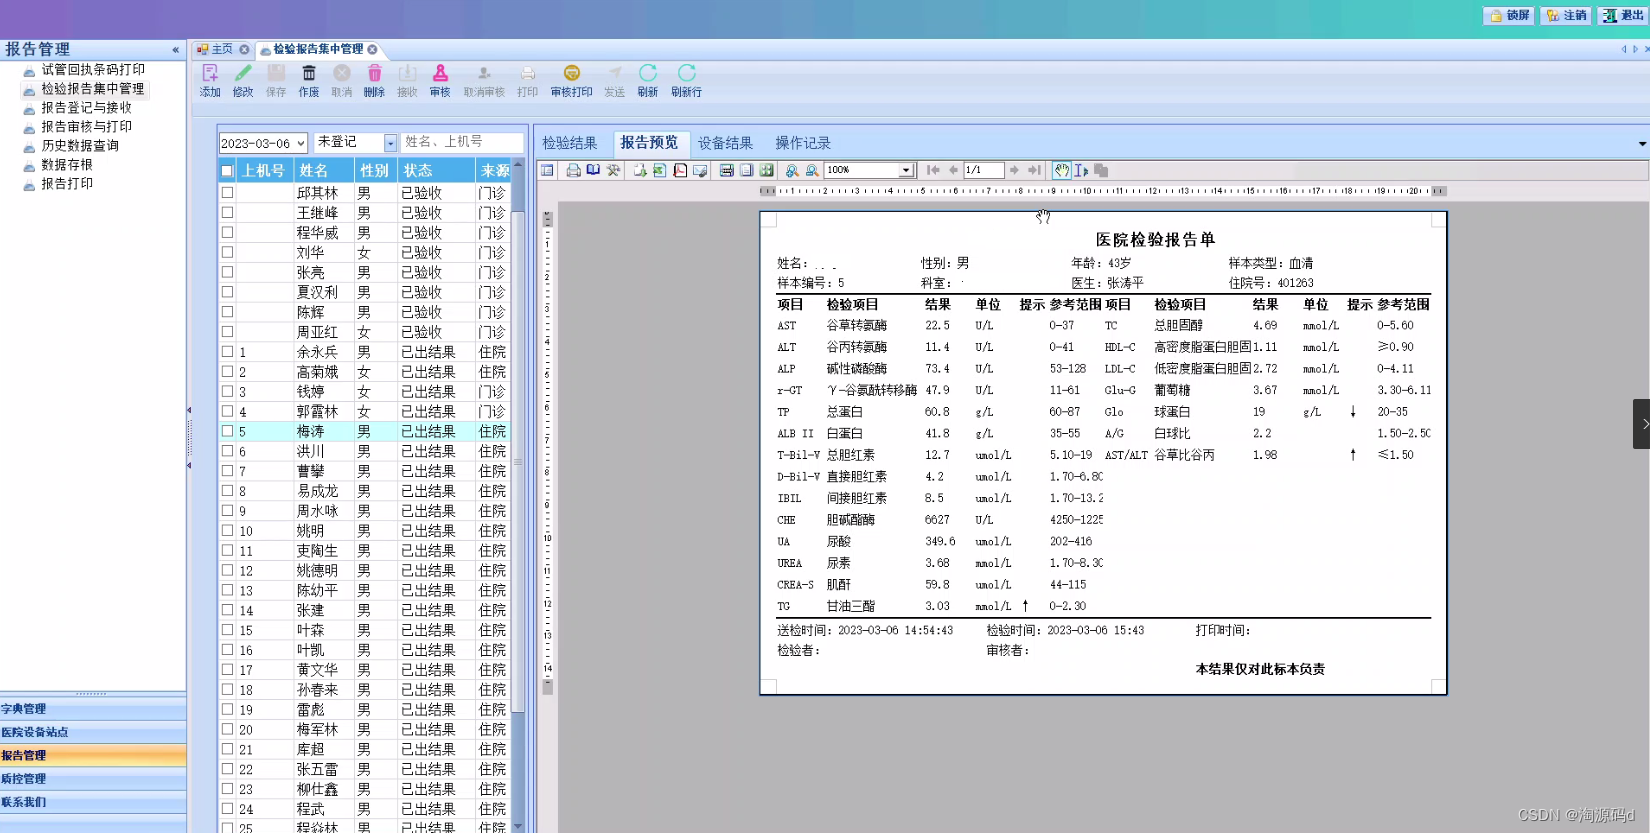Sort by the 状态 column header
This screenshot has width=1650, height=833.
click(436, 171)
